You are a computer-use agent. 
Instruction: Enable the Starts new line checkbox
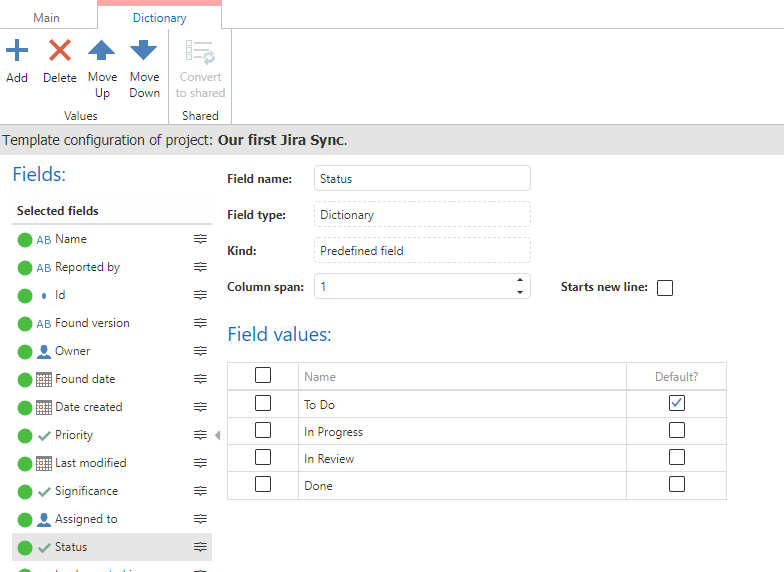665,288
